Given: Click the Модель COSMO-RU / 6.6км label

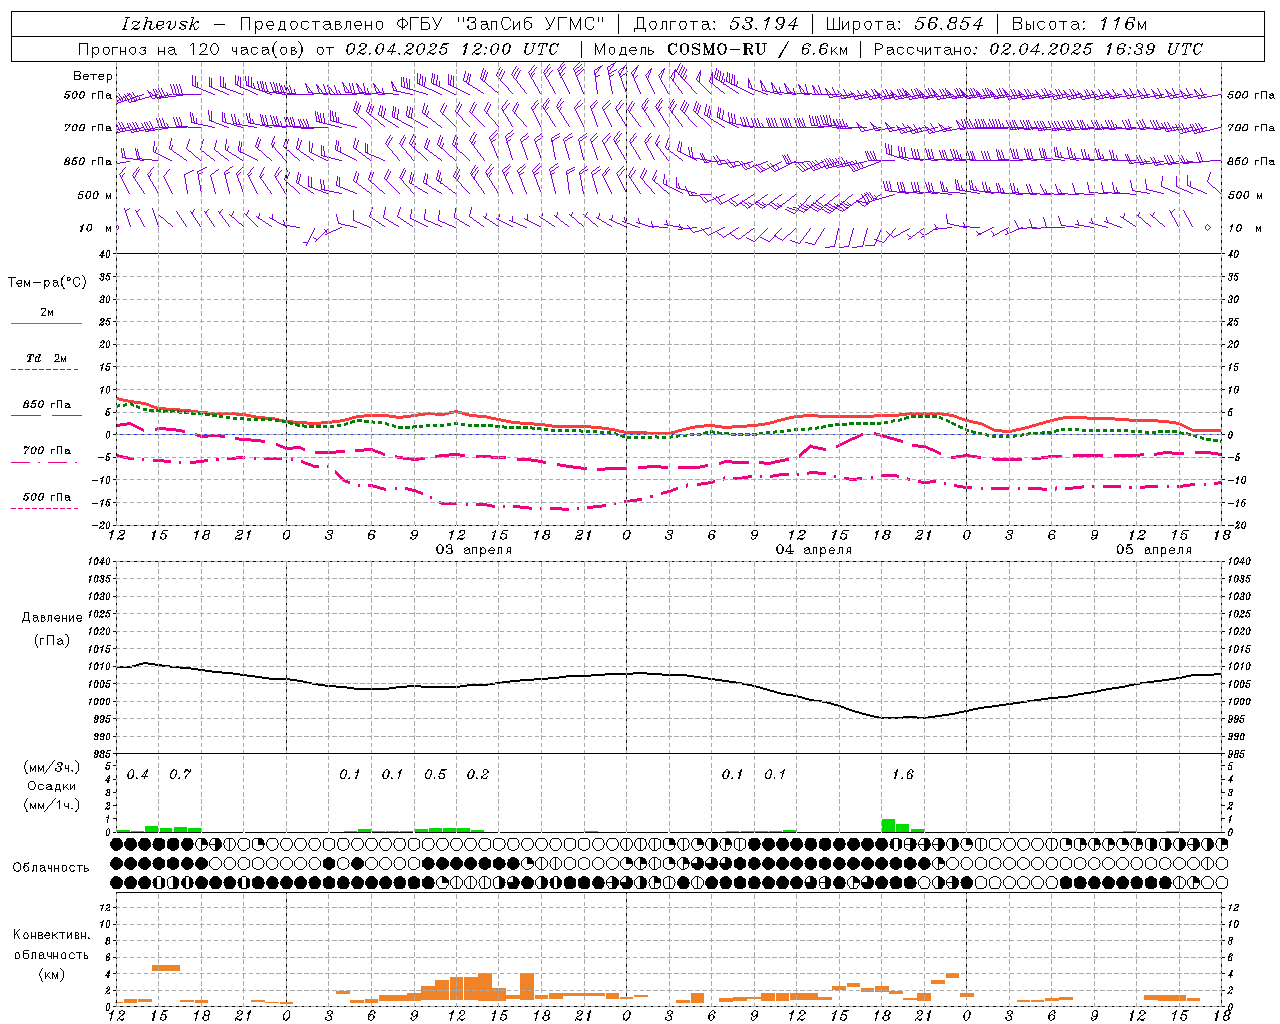Looking at the screenshot, I should point(721,49).
